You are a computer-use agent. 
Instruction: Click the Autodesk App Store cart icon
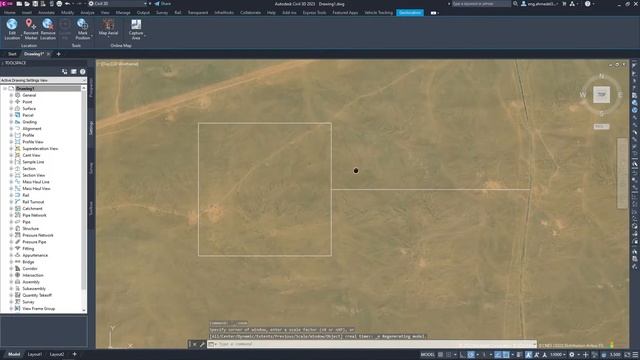click(564, 4)
